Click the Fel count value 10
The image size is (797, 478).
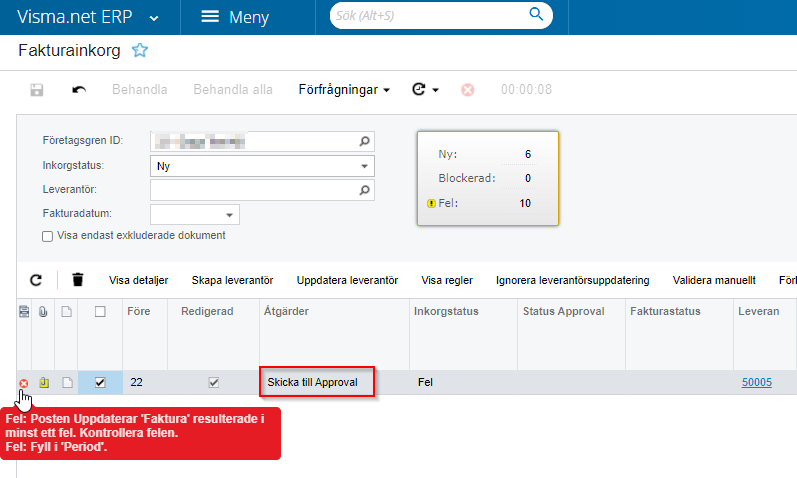click(525, 203)
